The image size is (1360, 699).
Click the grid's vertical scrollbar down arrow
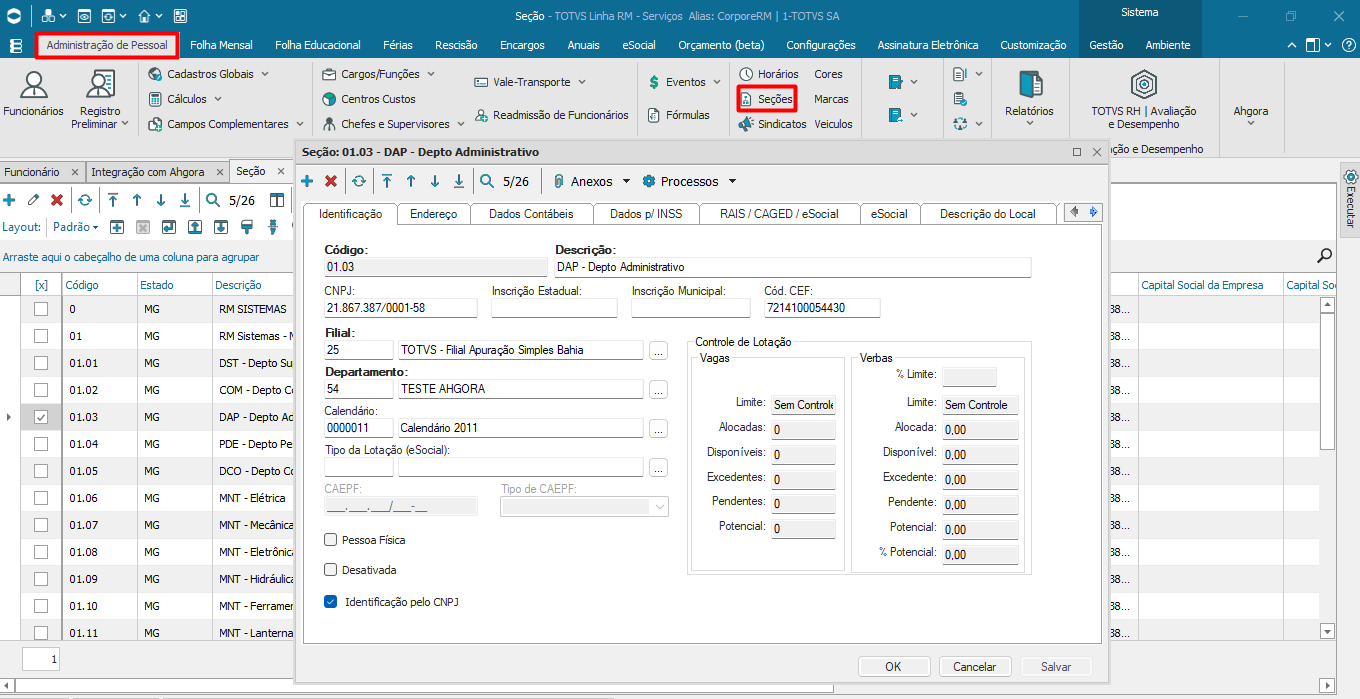1327,631
